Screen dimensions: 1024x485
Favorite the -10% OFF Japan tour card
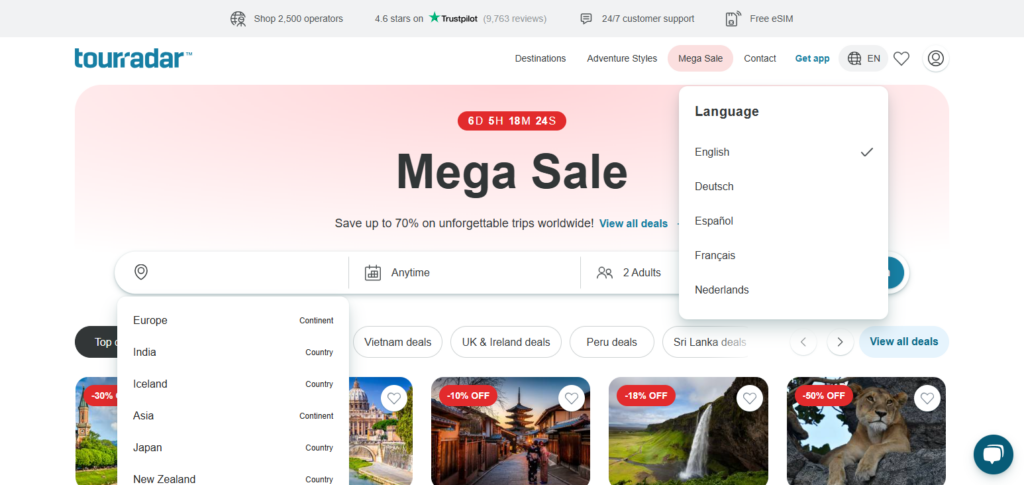click(x=571, y=398)
